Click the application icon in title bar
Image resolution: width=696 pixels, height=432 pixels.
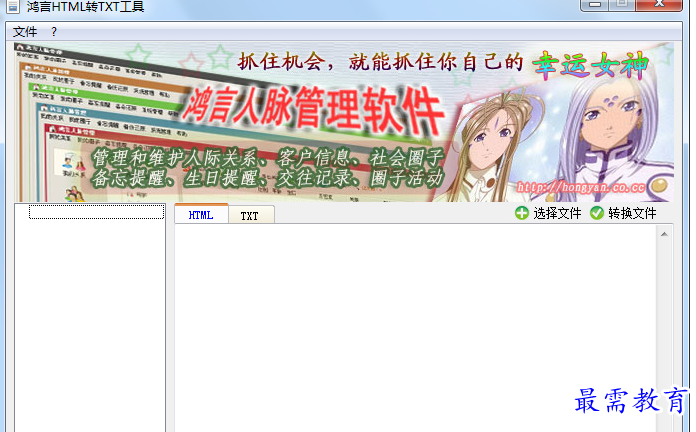(x=13, y=6)
